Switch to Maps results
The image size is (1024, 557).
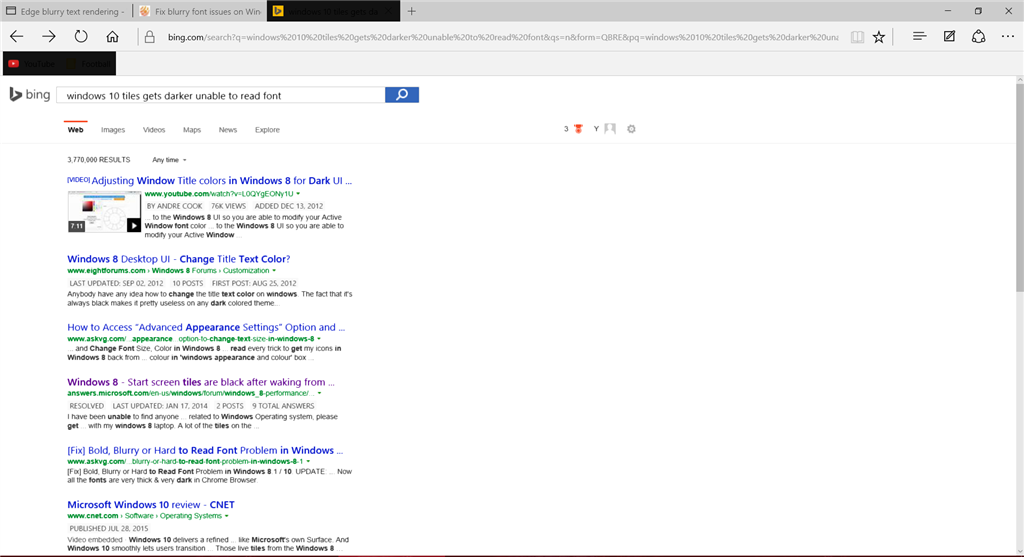192,130
